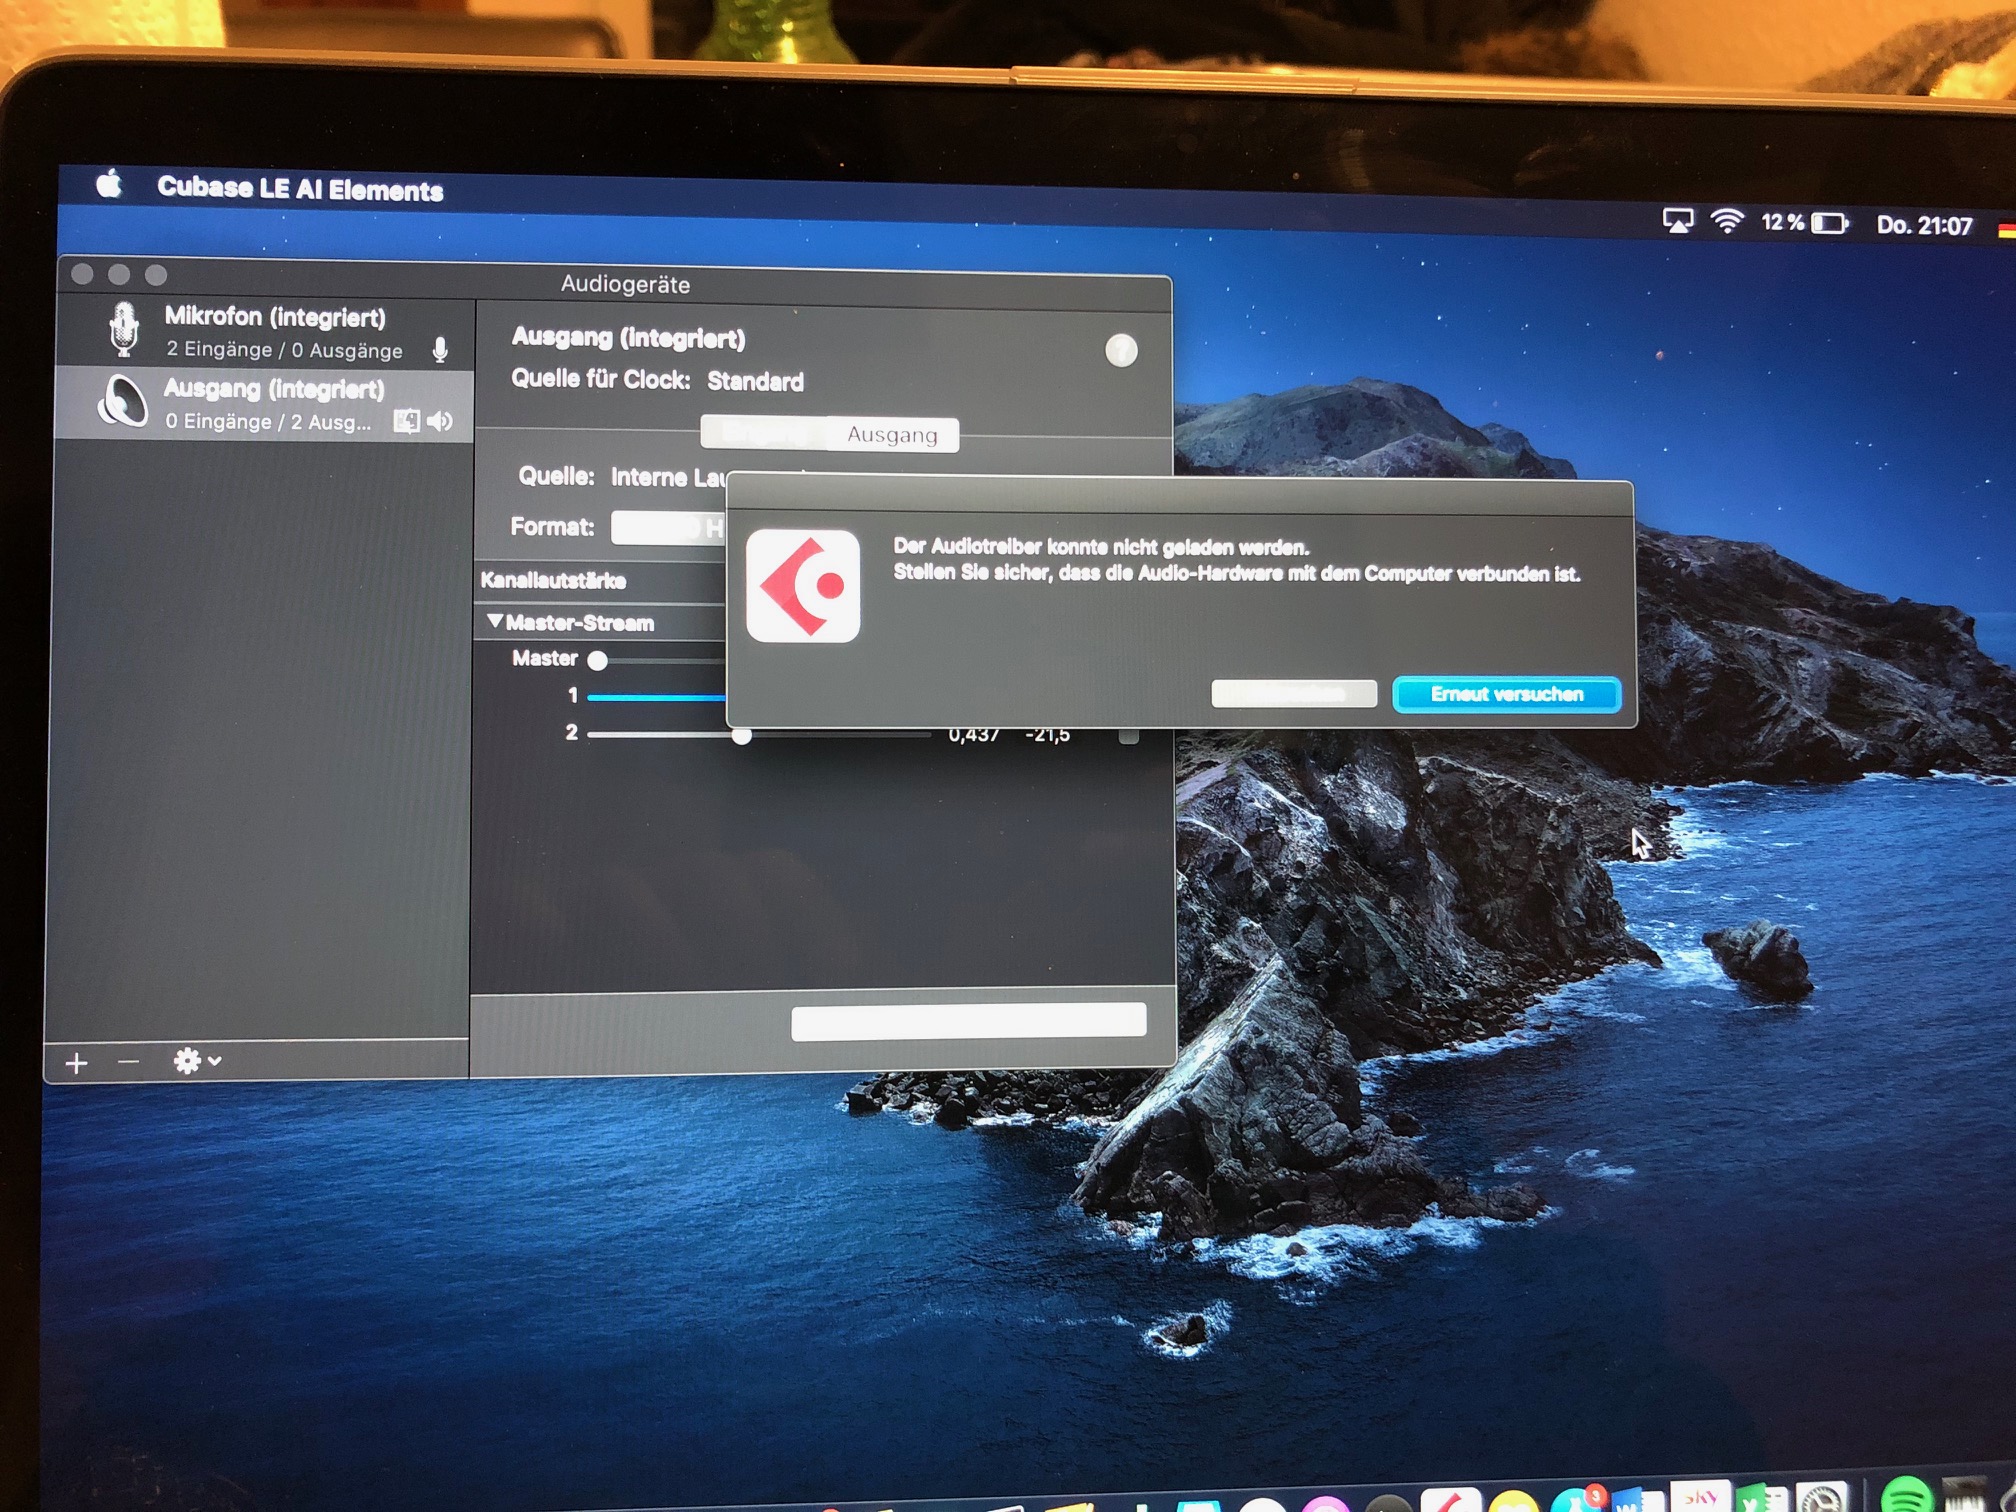Viewport: 2016px width, 1512px height.
Task: Click the Erneut versuchen button
Action: click(1506, 694)
